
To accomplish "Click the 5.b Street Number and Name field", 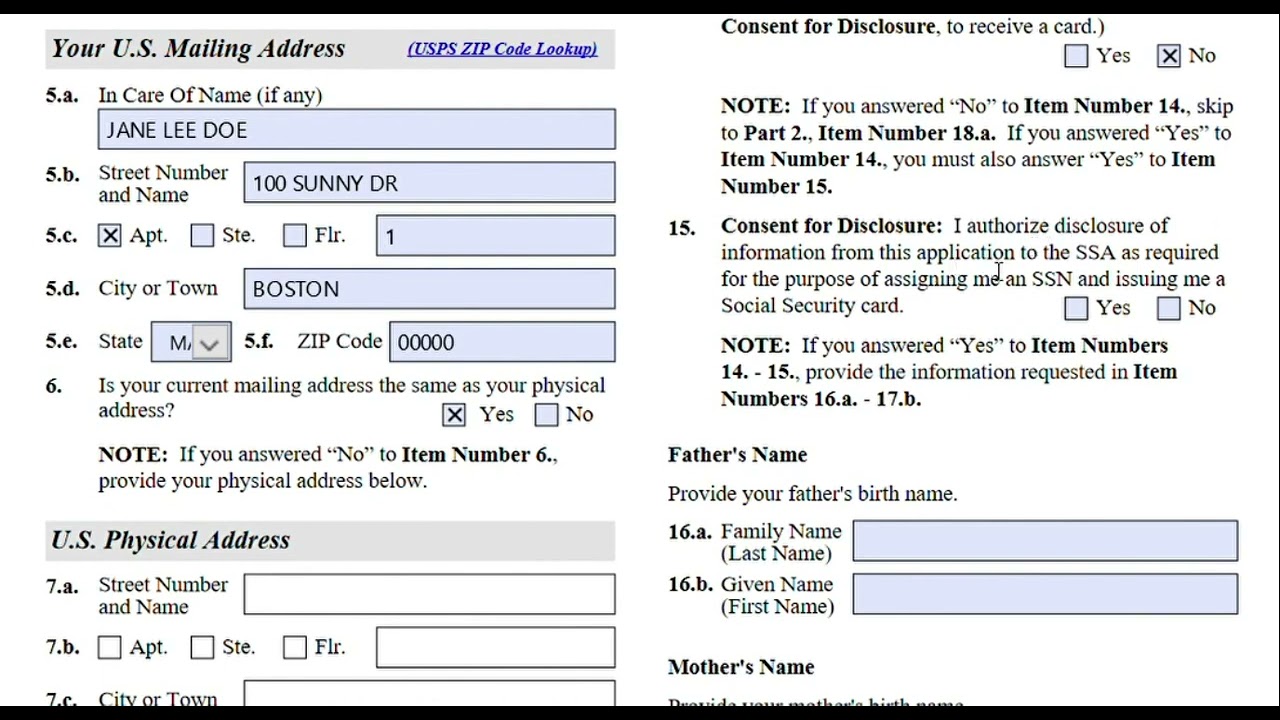I will click(x=429, y=183).
